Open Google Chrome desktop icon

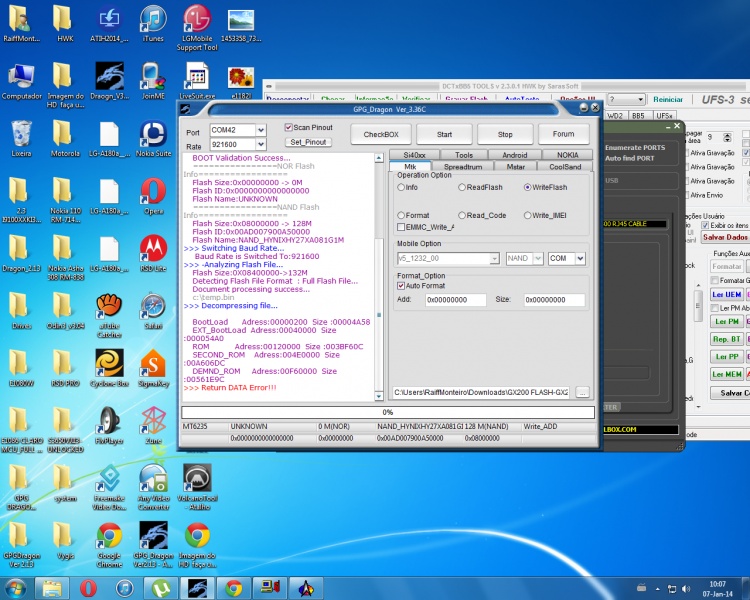pyautogui.click(x=109, y=544)
